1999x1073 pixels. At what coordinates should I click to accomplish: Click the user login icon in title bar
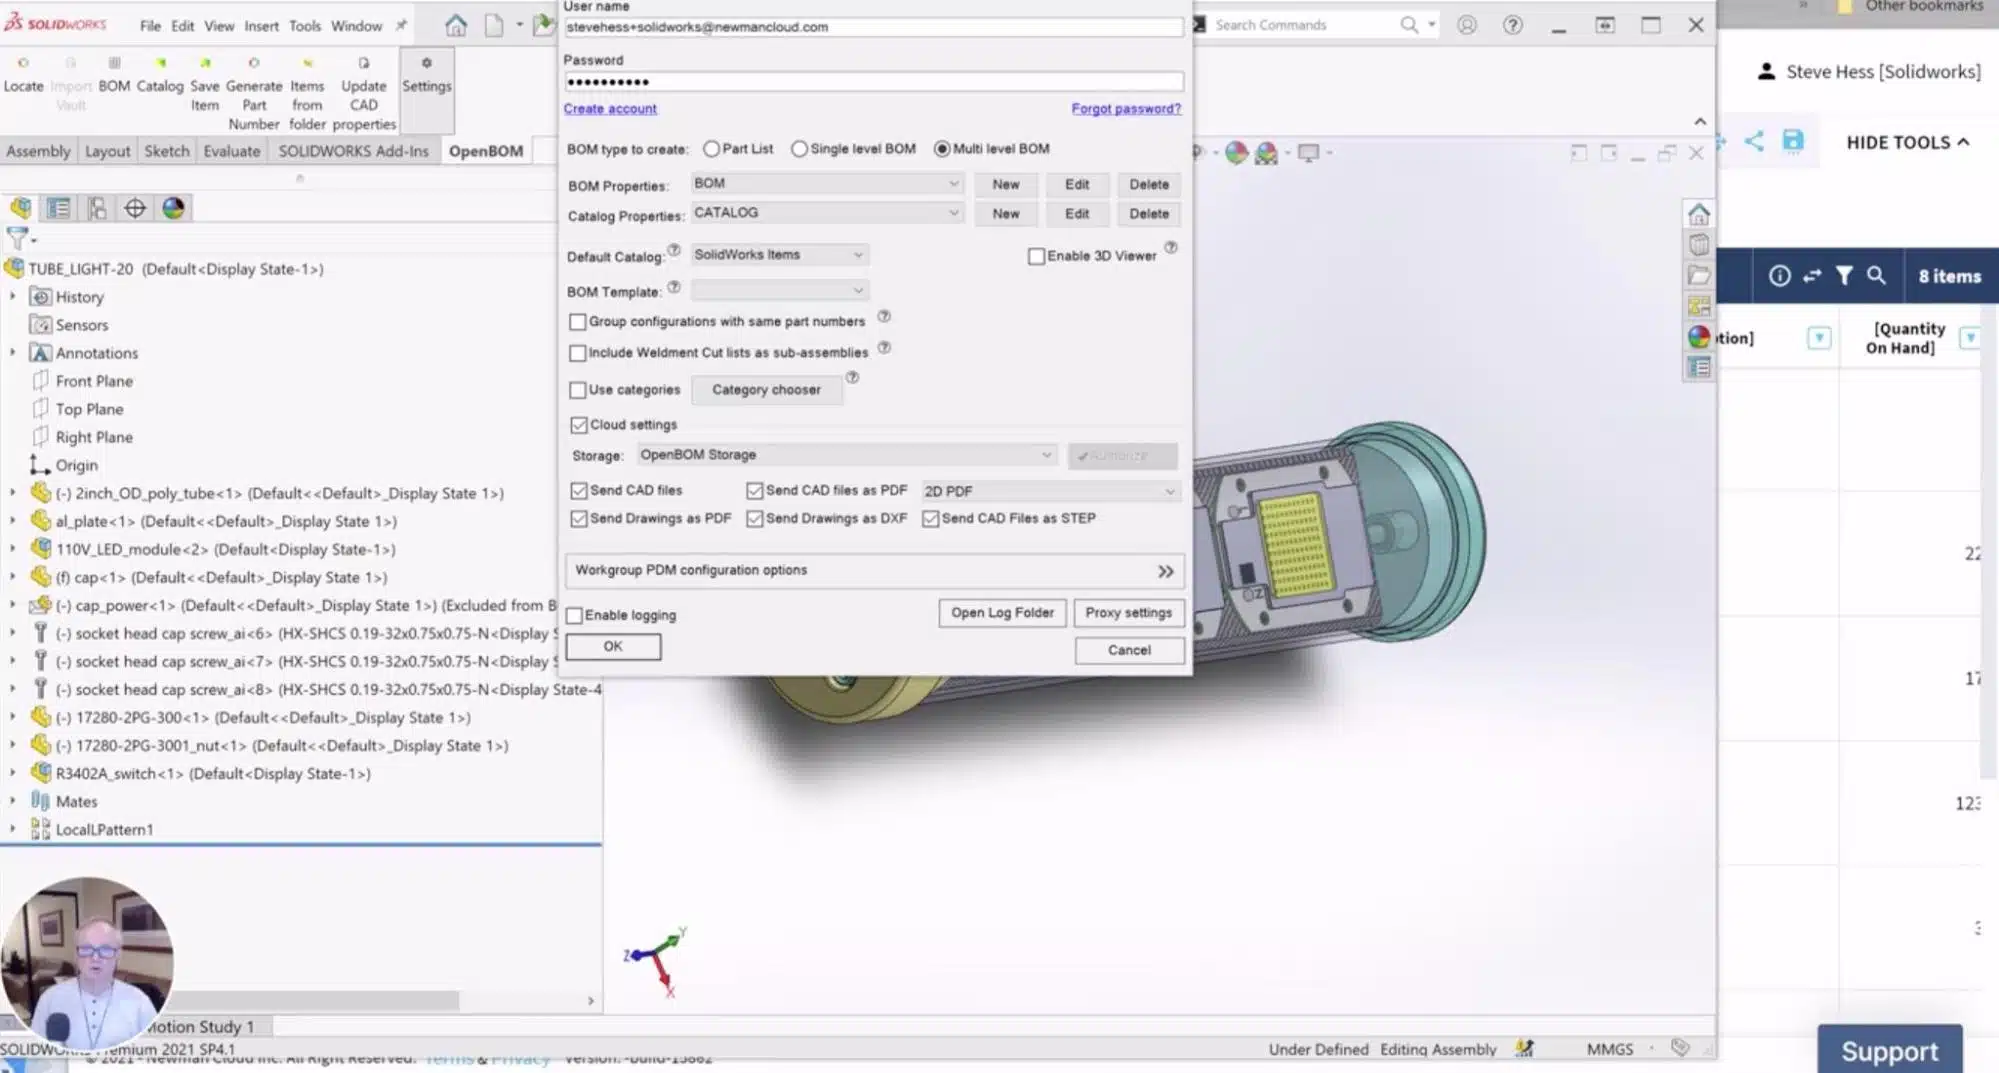(x=1467, y=25)
